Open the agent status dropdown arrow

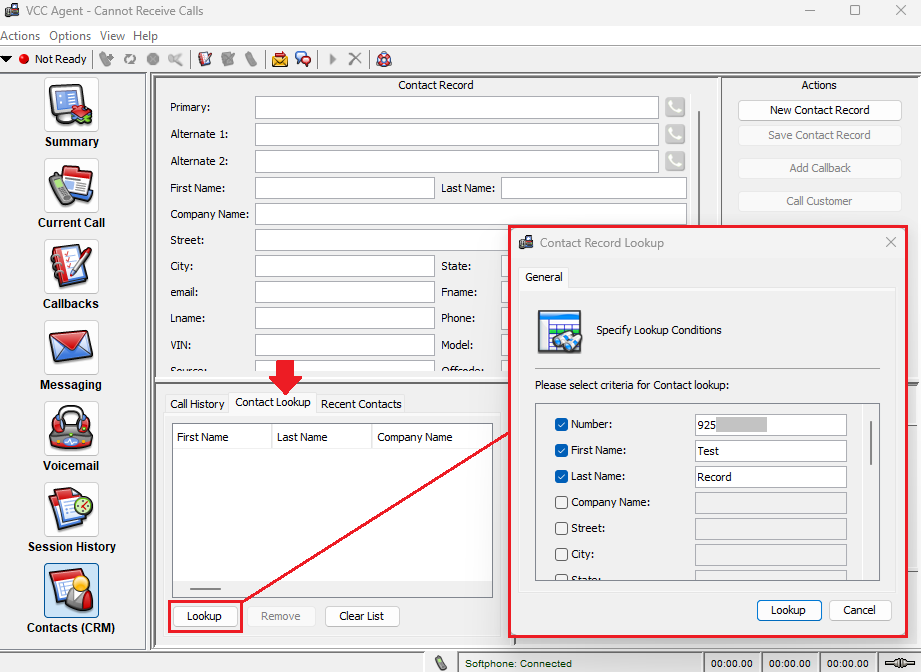pyautogui.click(x=6, y=59)
